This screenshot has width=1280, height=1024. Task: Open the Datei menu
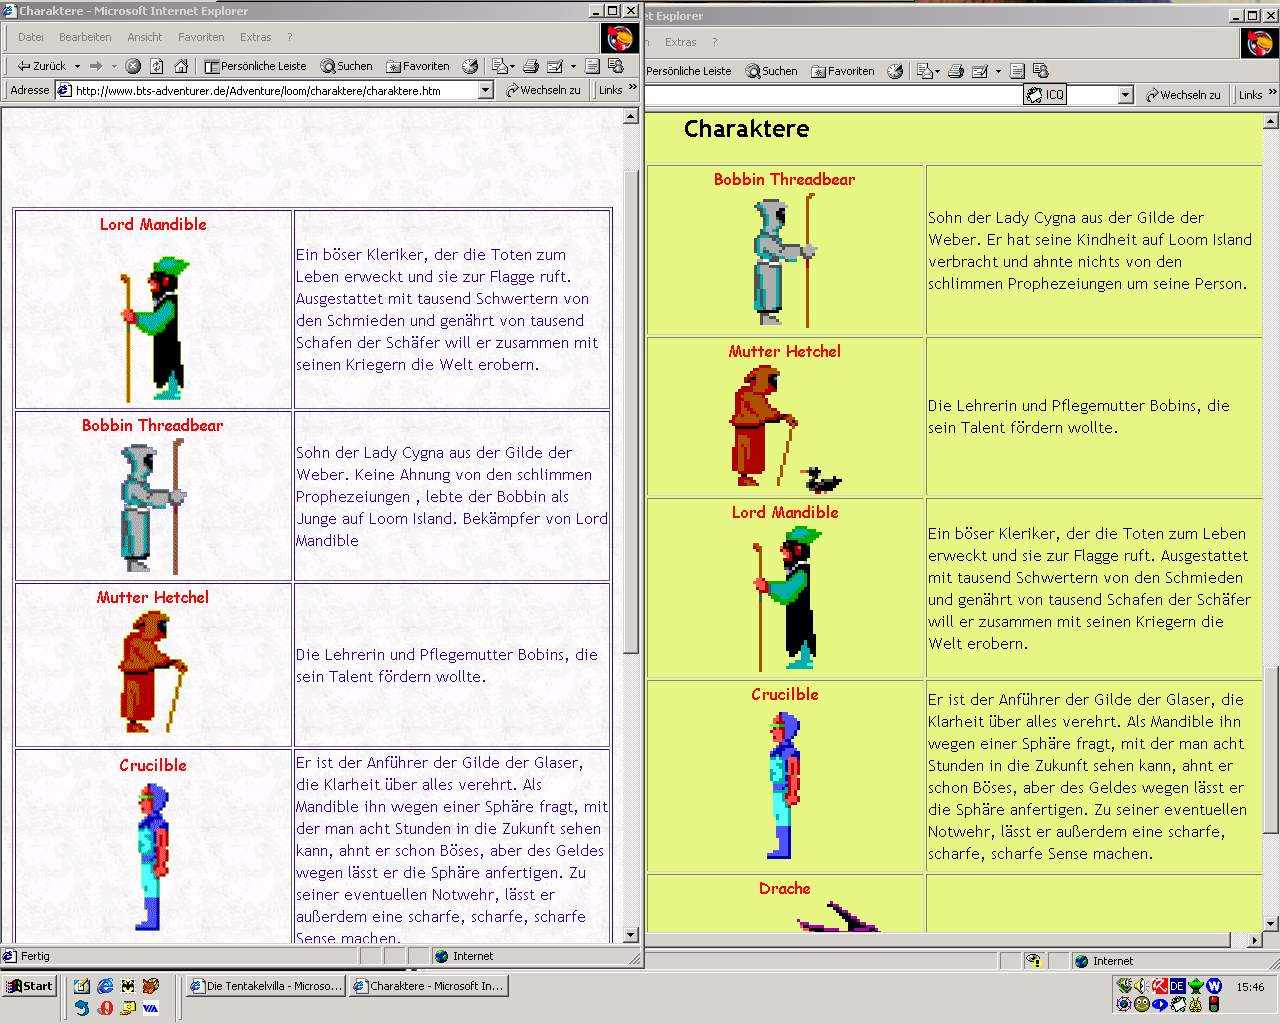(x=31, y=37)
